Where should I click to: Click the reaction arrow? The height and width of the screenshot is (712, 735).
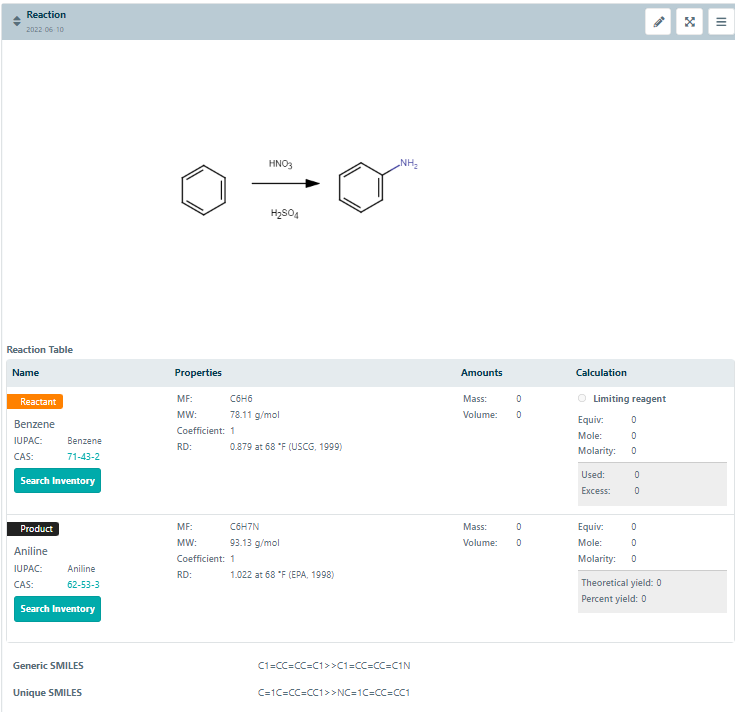pos(285,184)
